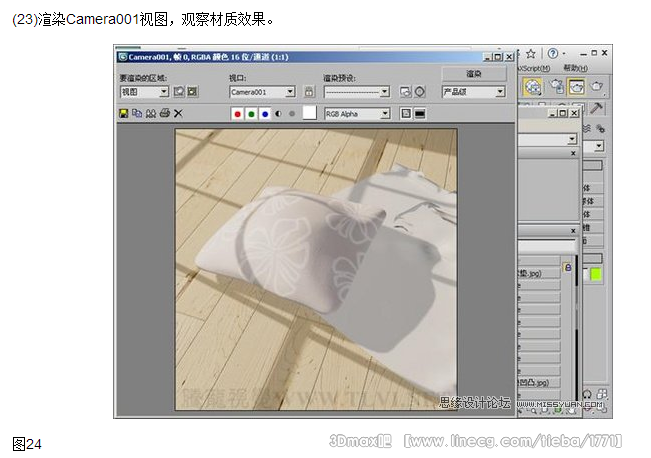Toggle the black frame UI icon
651x458 pixels.
point(420,113)
